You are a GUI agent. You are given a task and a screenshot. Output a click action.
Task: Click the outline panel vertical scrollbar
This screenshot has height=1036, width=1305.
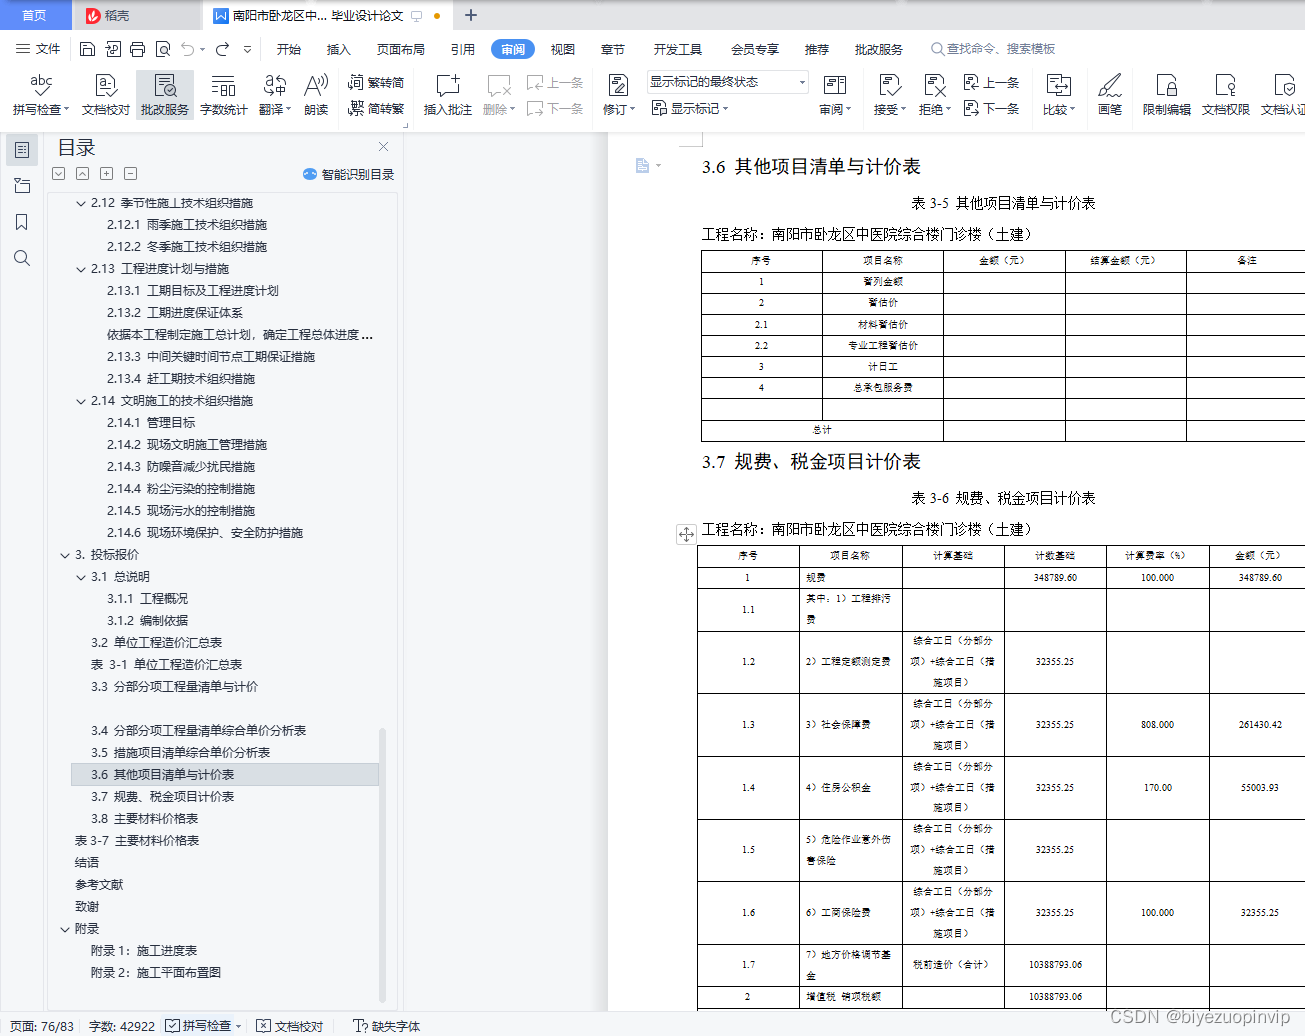point(383,865)
